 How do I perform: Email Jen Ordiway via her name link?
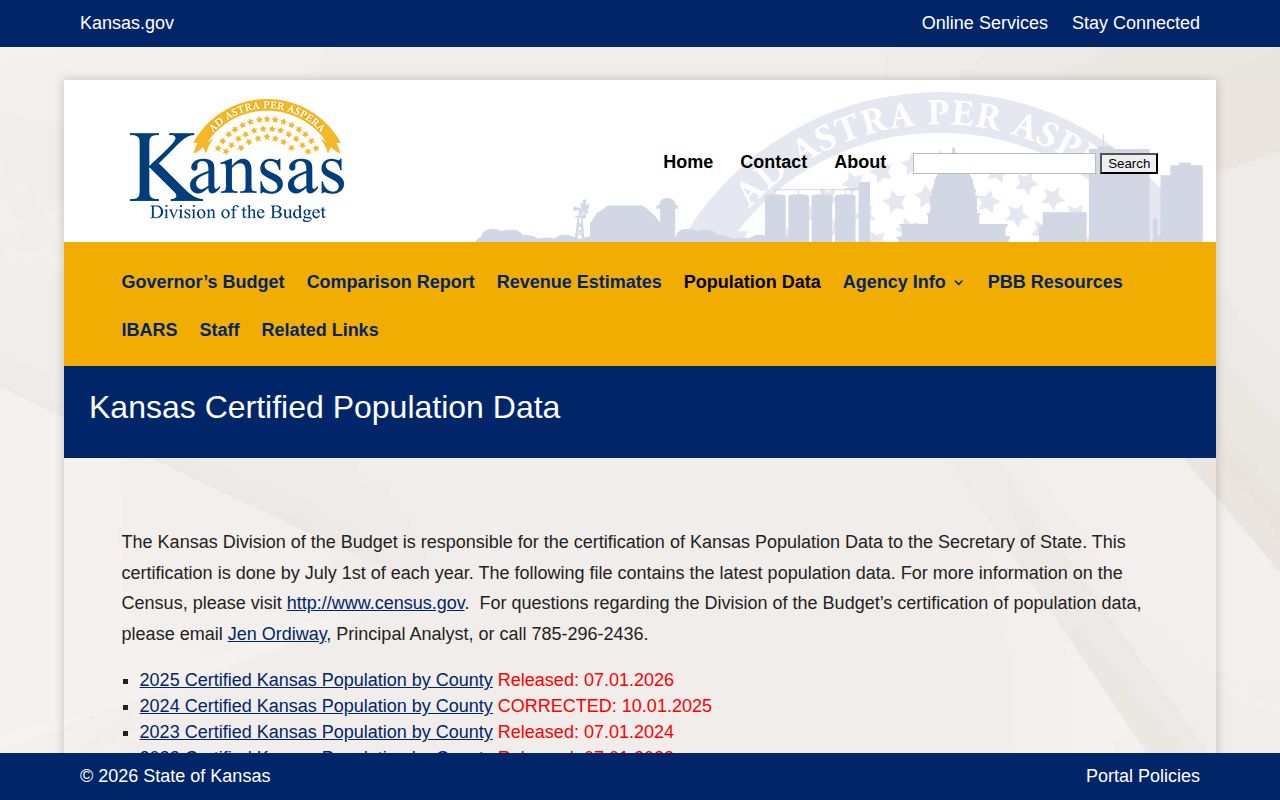[x=277, y=634]
